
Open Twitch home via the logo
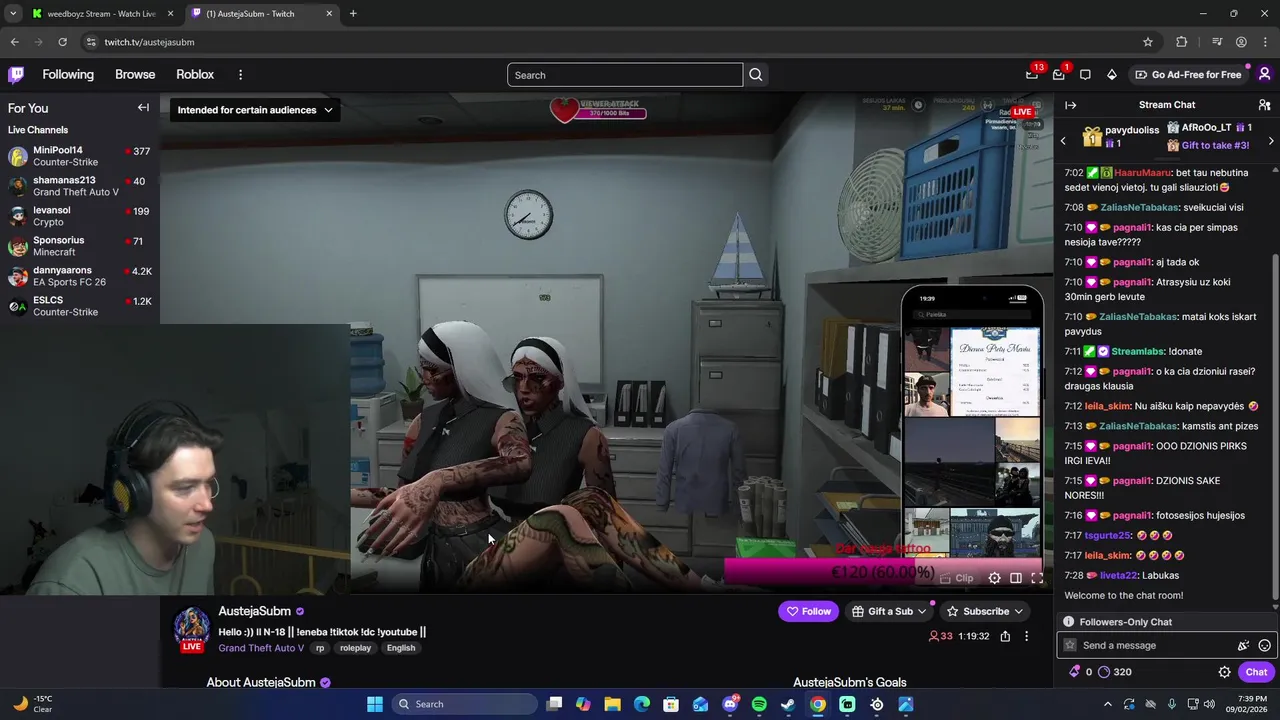point(16,75)
